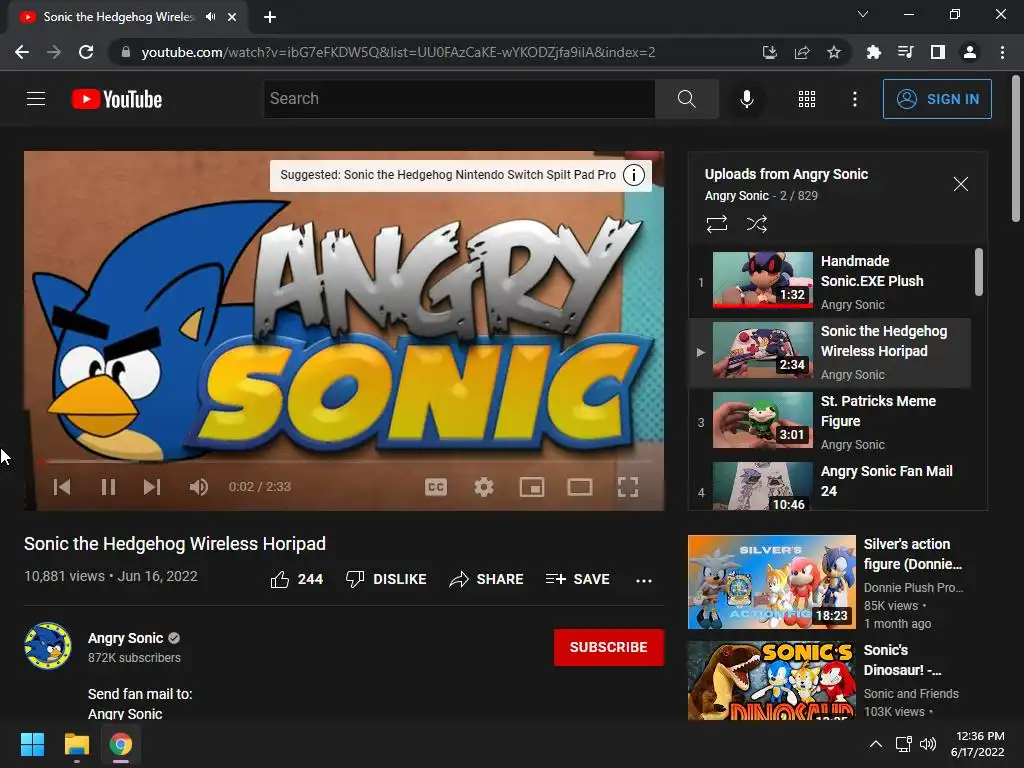Save the video to a playlist
Image resolution: width=1024 pixels, height=768 pixels.
577,579
